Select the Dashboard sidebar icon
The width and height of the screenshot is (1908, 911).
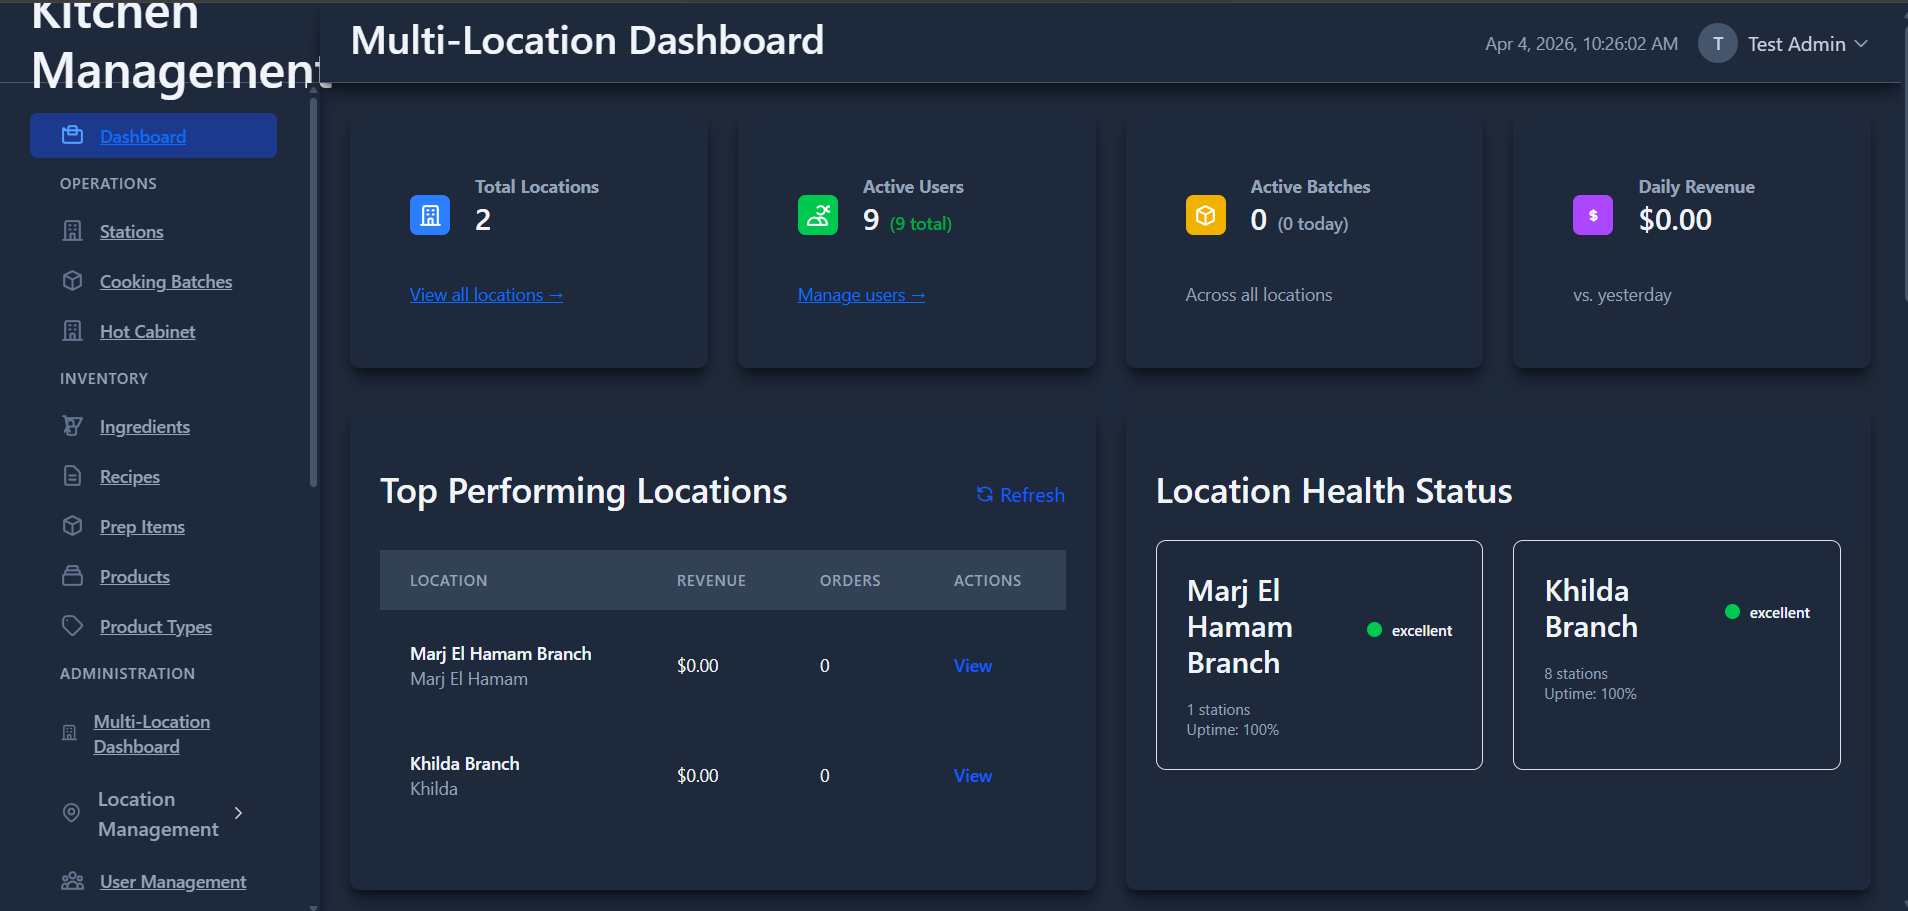72,134
